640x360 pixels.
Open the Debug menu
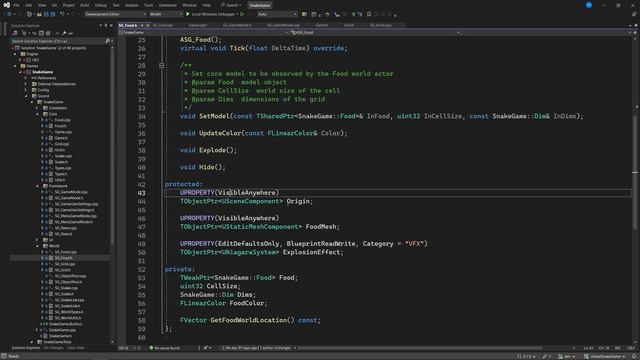point(100,5)
